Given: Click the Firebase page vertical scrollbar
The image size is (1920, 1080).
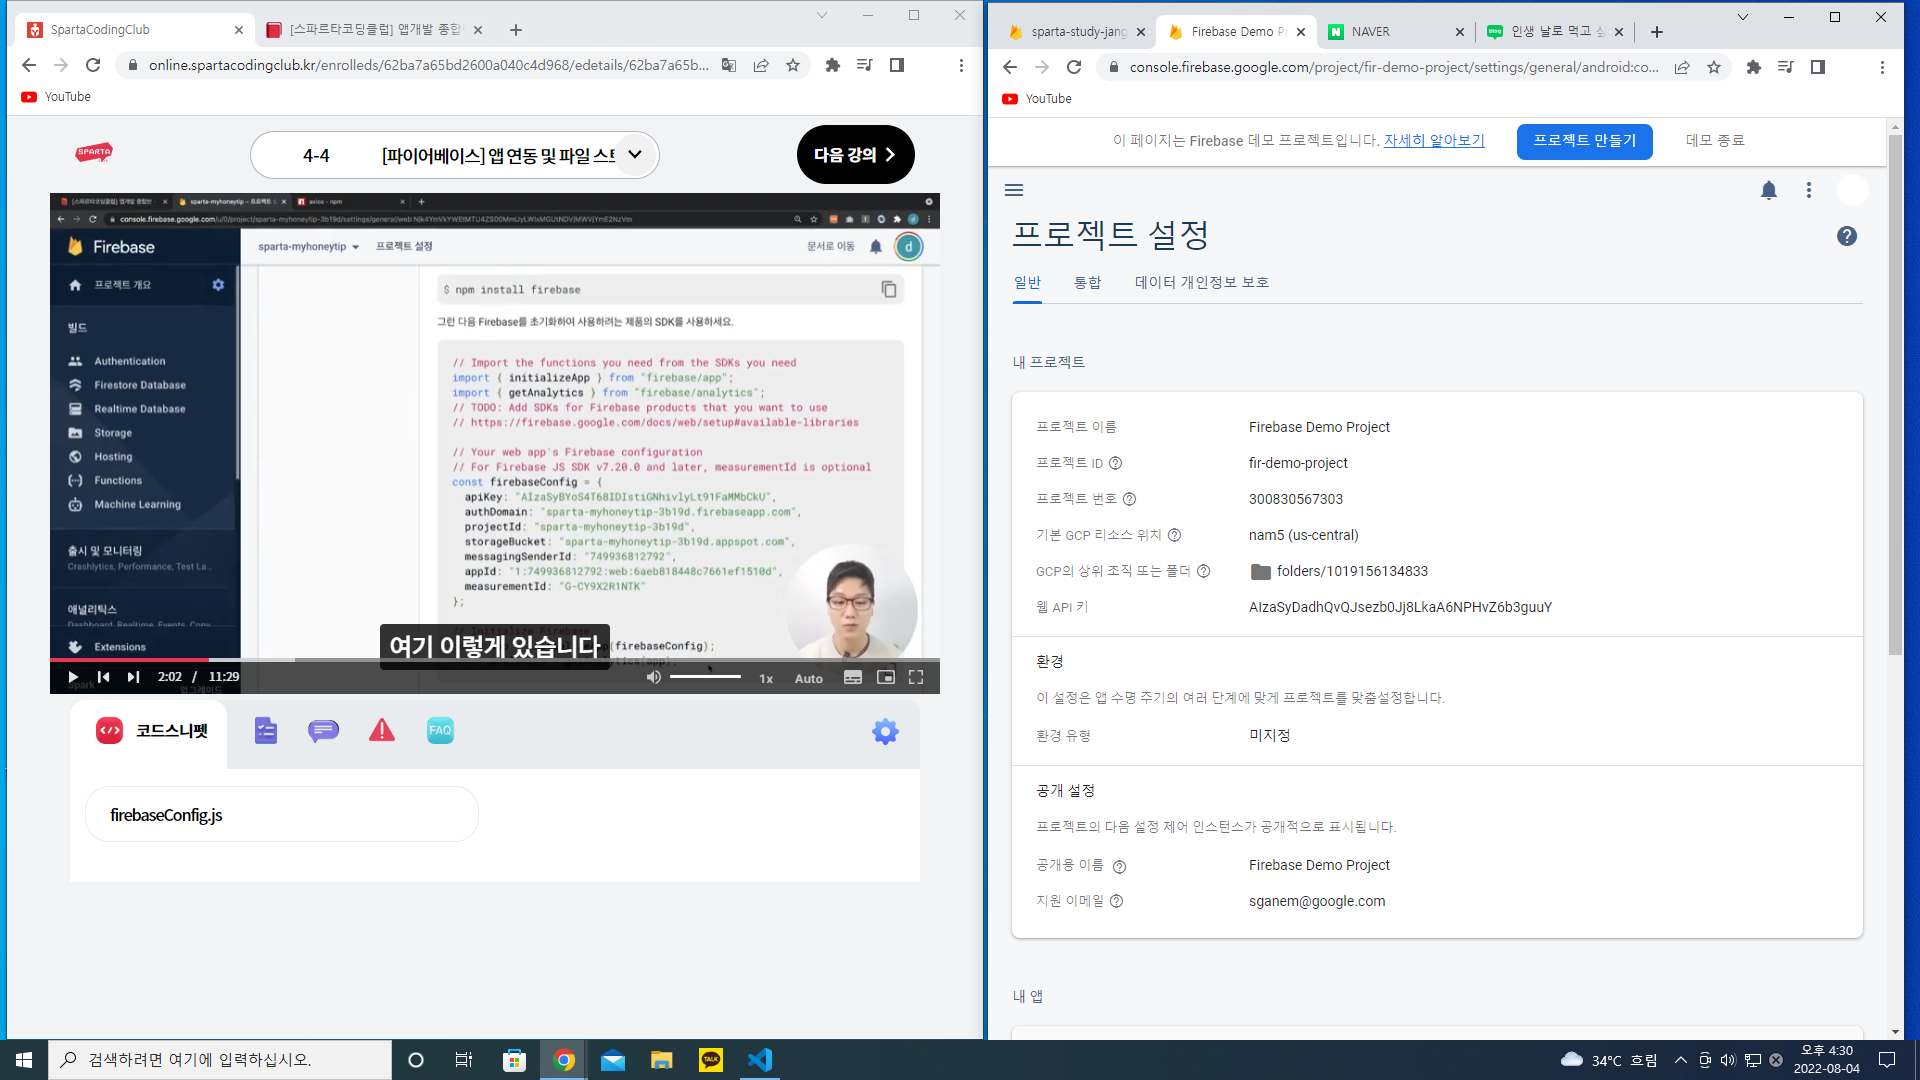Looking at the screenshot, I should 1895,395.
